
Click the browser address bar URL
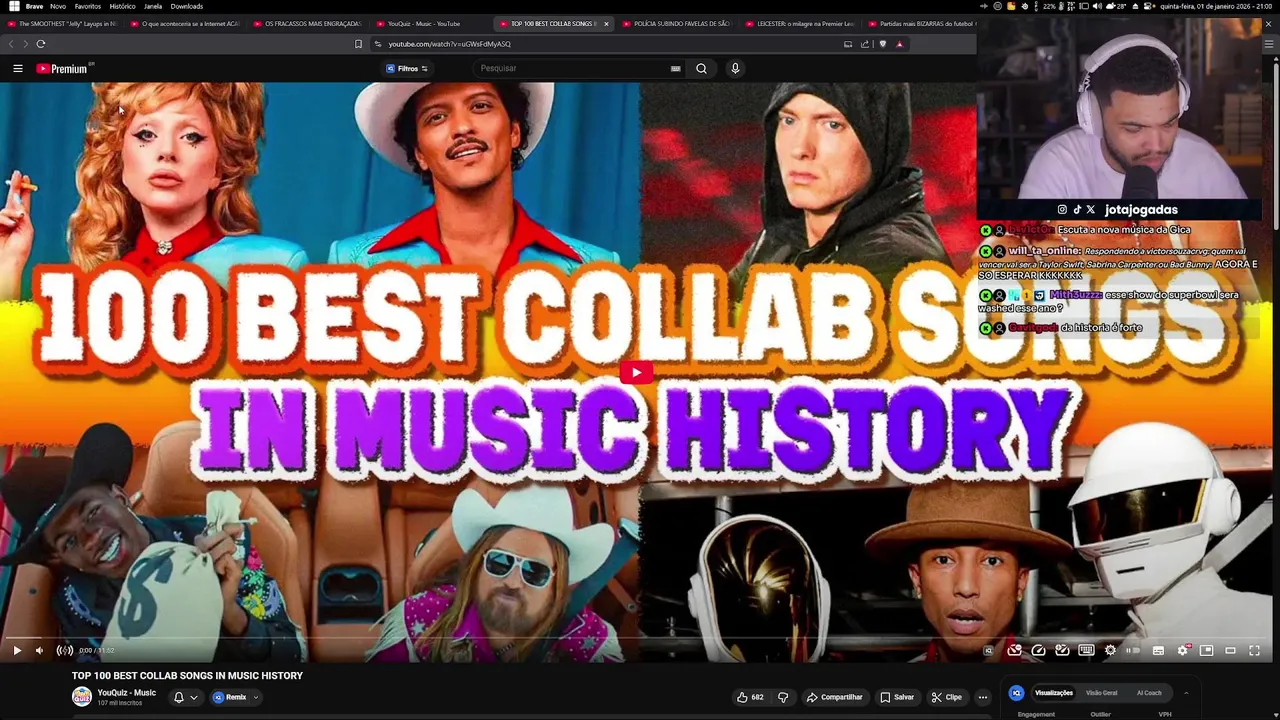449,44
